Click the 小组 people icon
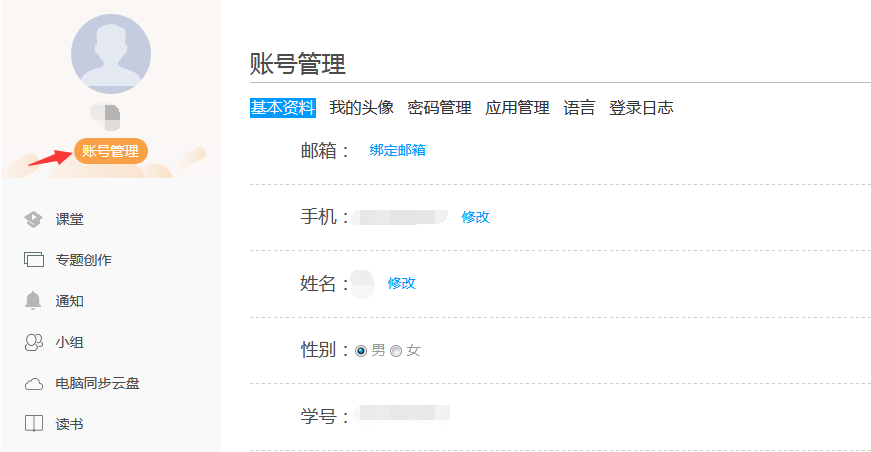This screenshot has height=452, width=871. point(34,342)
